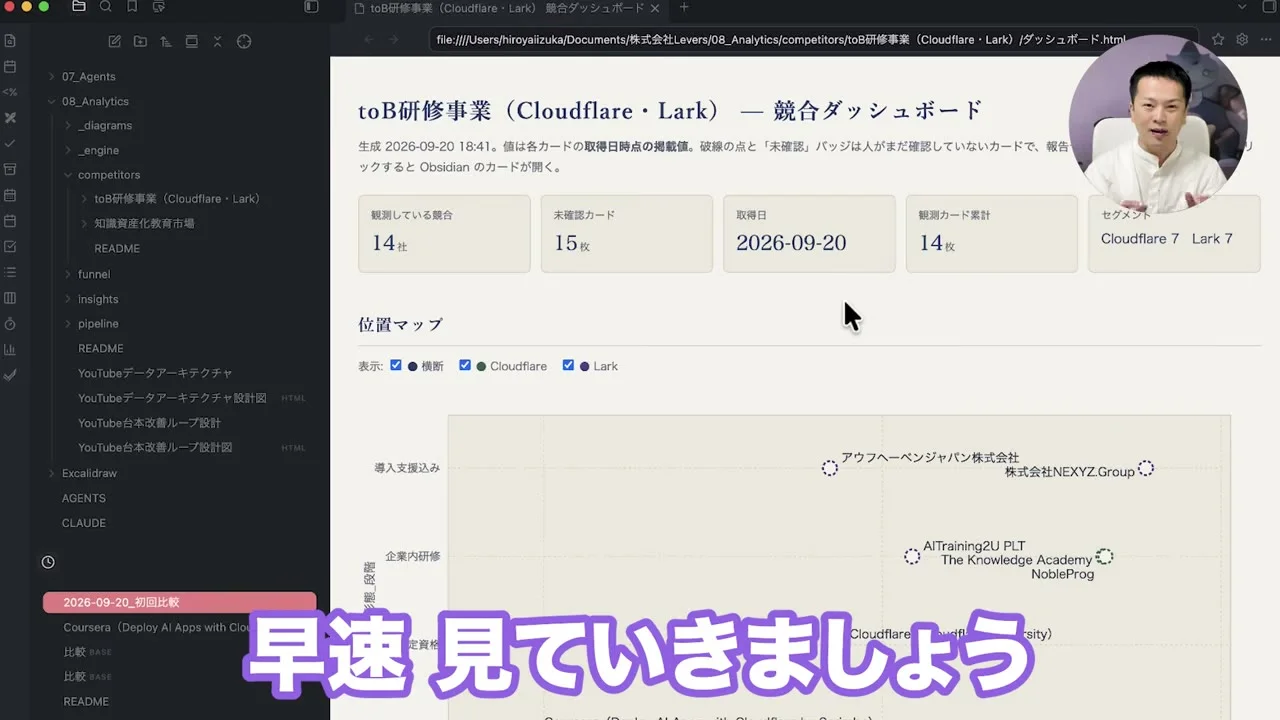Open the kanban columns ribbon icon

point(10,298)
